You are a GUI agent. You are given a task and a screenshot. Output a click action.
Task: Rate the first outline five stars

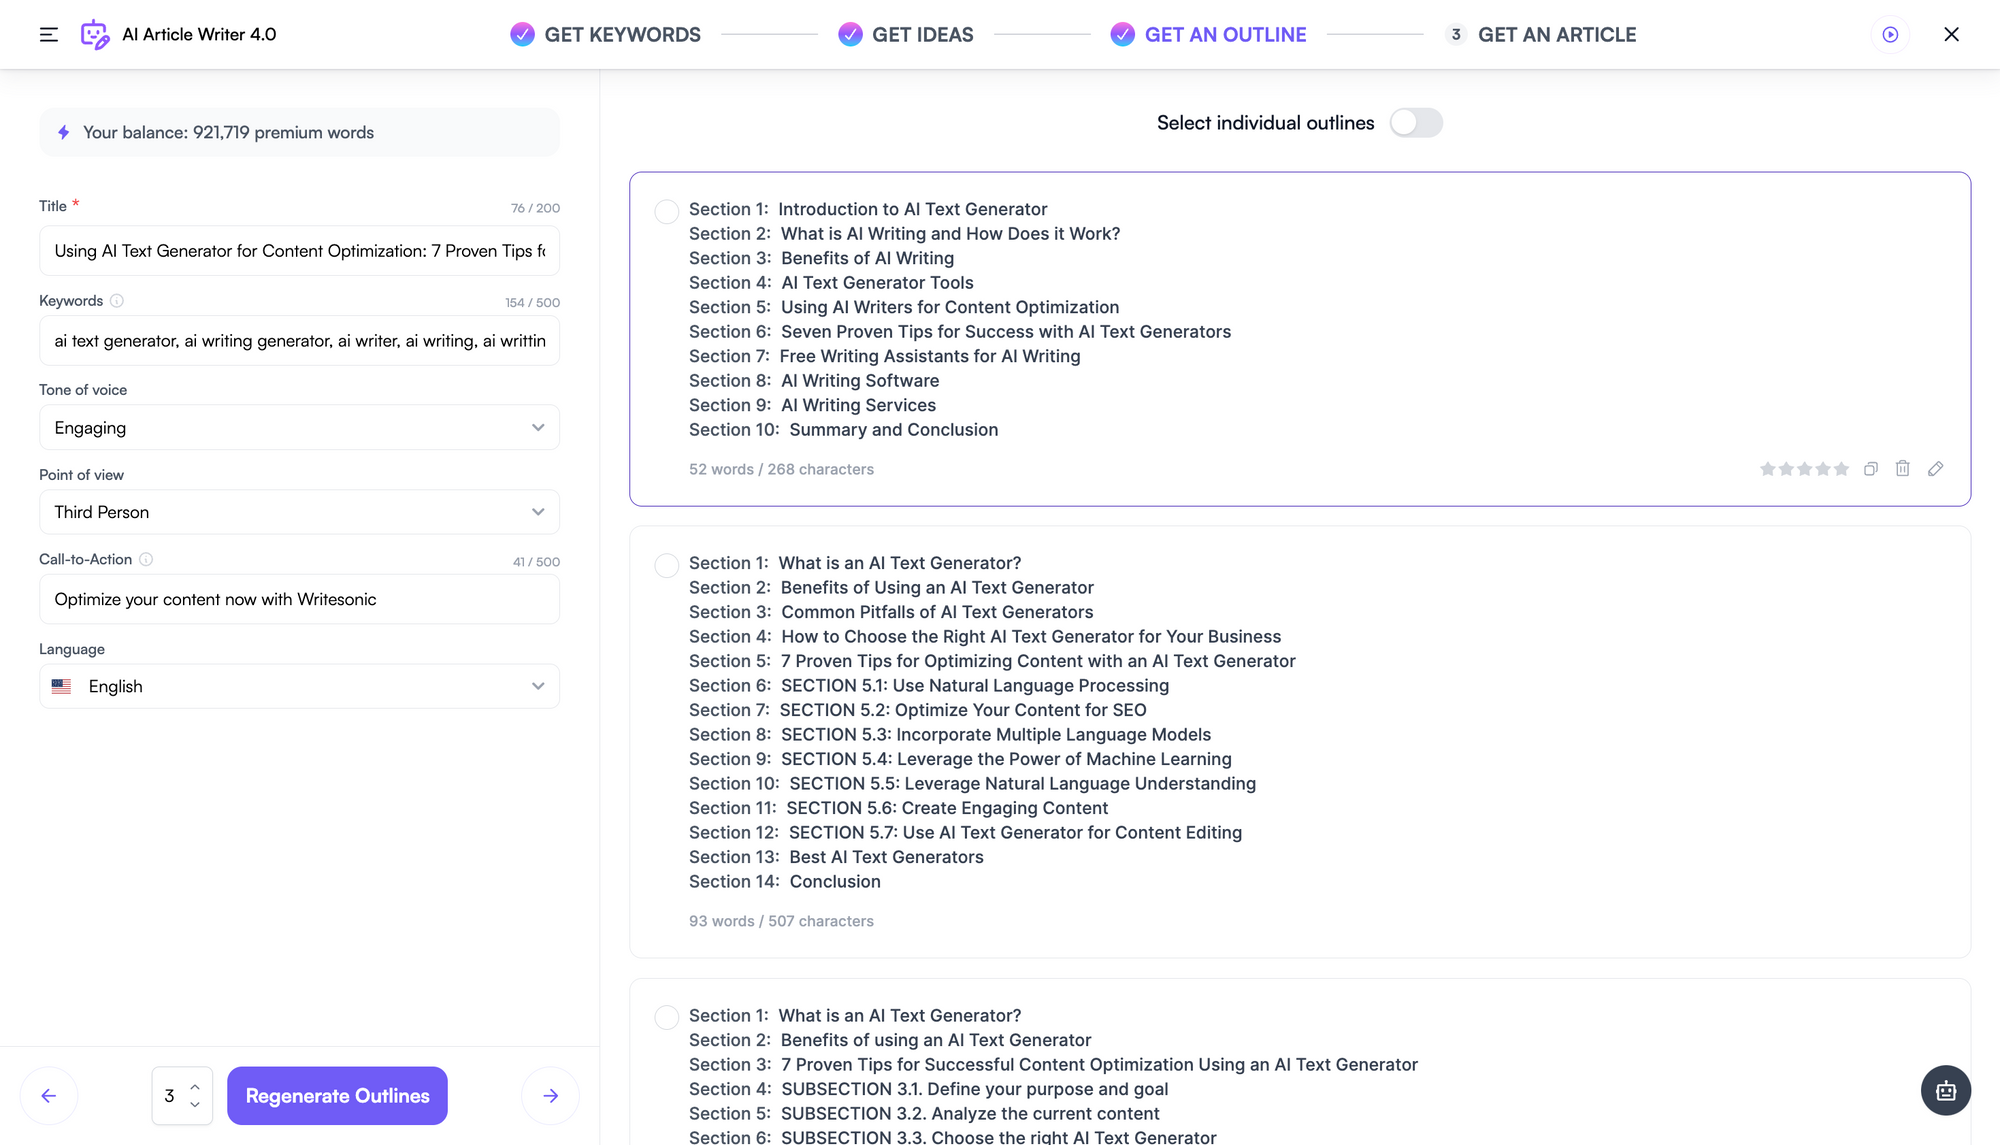point(1841,468)
